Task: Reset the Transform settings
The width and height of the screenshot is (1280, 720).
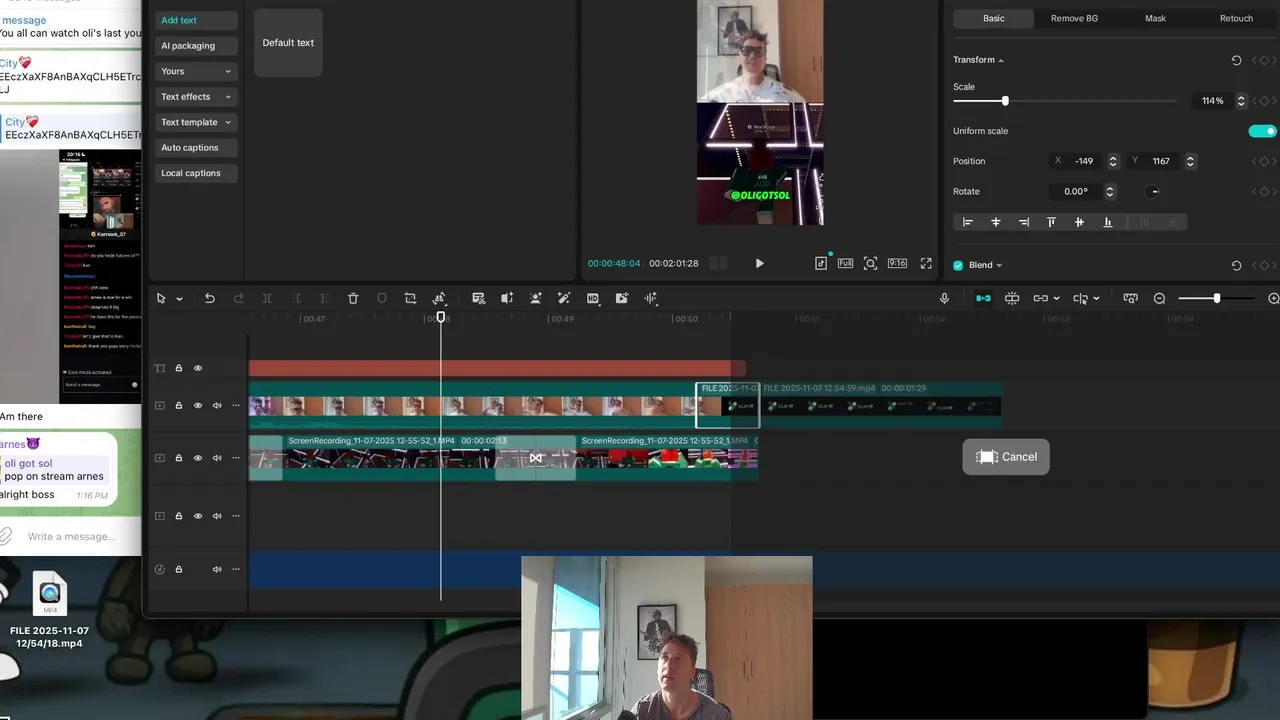Action: [1236, 60]
